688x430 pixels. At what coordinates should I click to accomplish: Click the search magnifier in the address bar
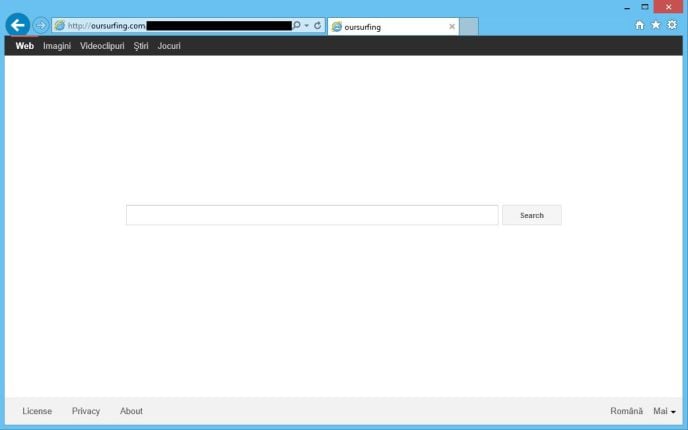click(x=297, y=25)
